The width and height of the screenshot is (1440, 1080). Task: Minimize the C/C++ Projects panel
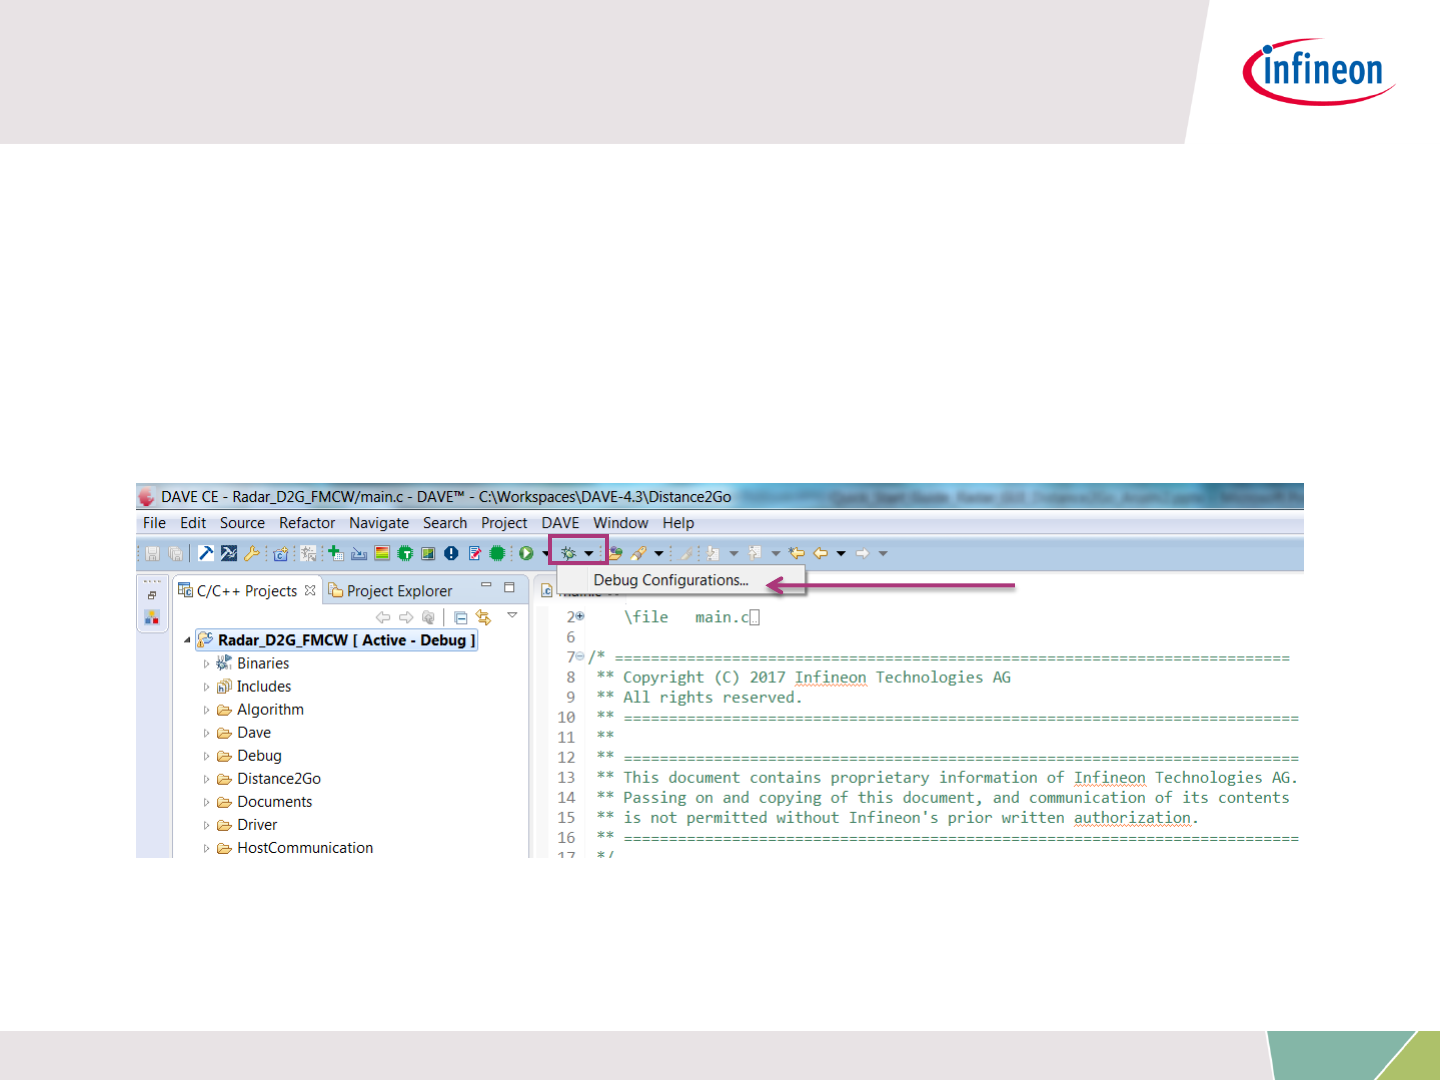click(486, 586)
